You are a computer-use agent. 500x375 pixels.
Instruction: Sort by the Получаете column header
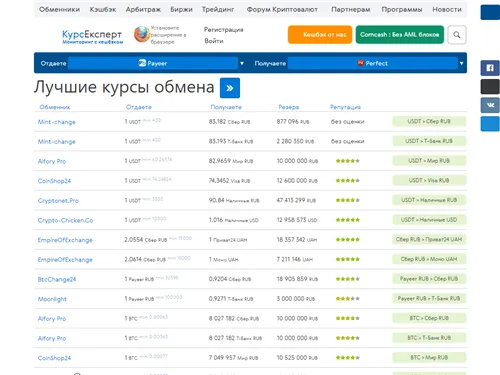(226, 107)
